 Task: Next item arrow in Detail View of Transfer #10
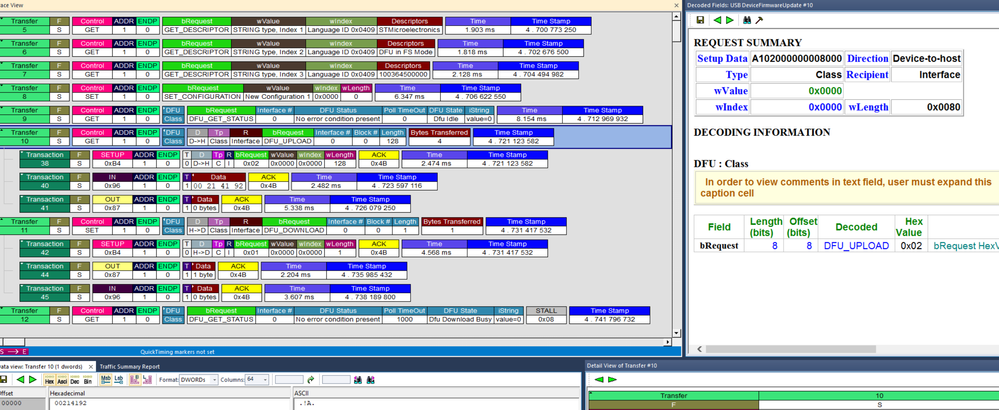[x=612, y=379]
